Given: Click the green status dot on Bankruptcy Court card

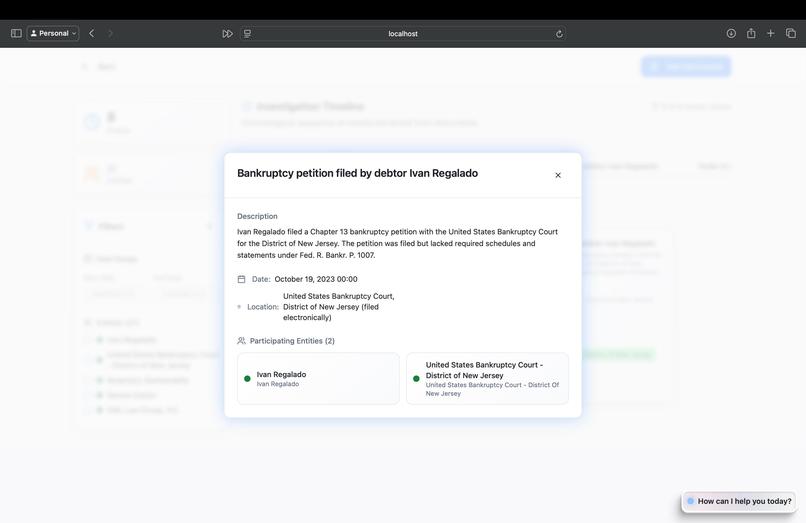Looking at the screenshot, I should pyautogui.click(x=416, y=378).
